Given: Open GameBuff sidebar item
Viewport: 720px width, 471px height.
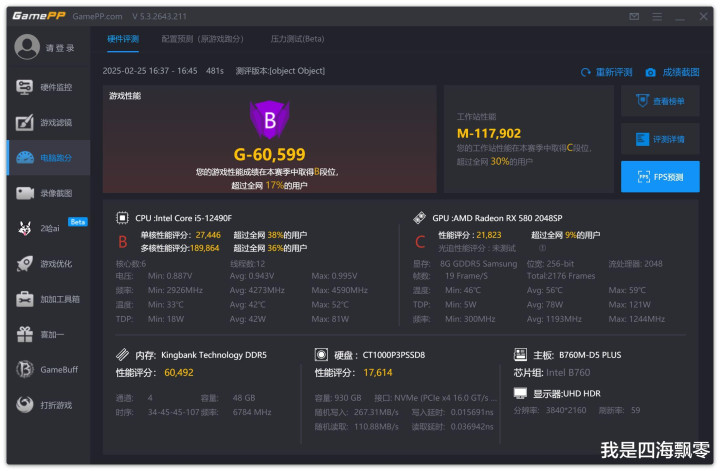Looking at the screenshot, I should 48,370.
